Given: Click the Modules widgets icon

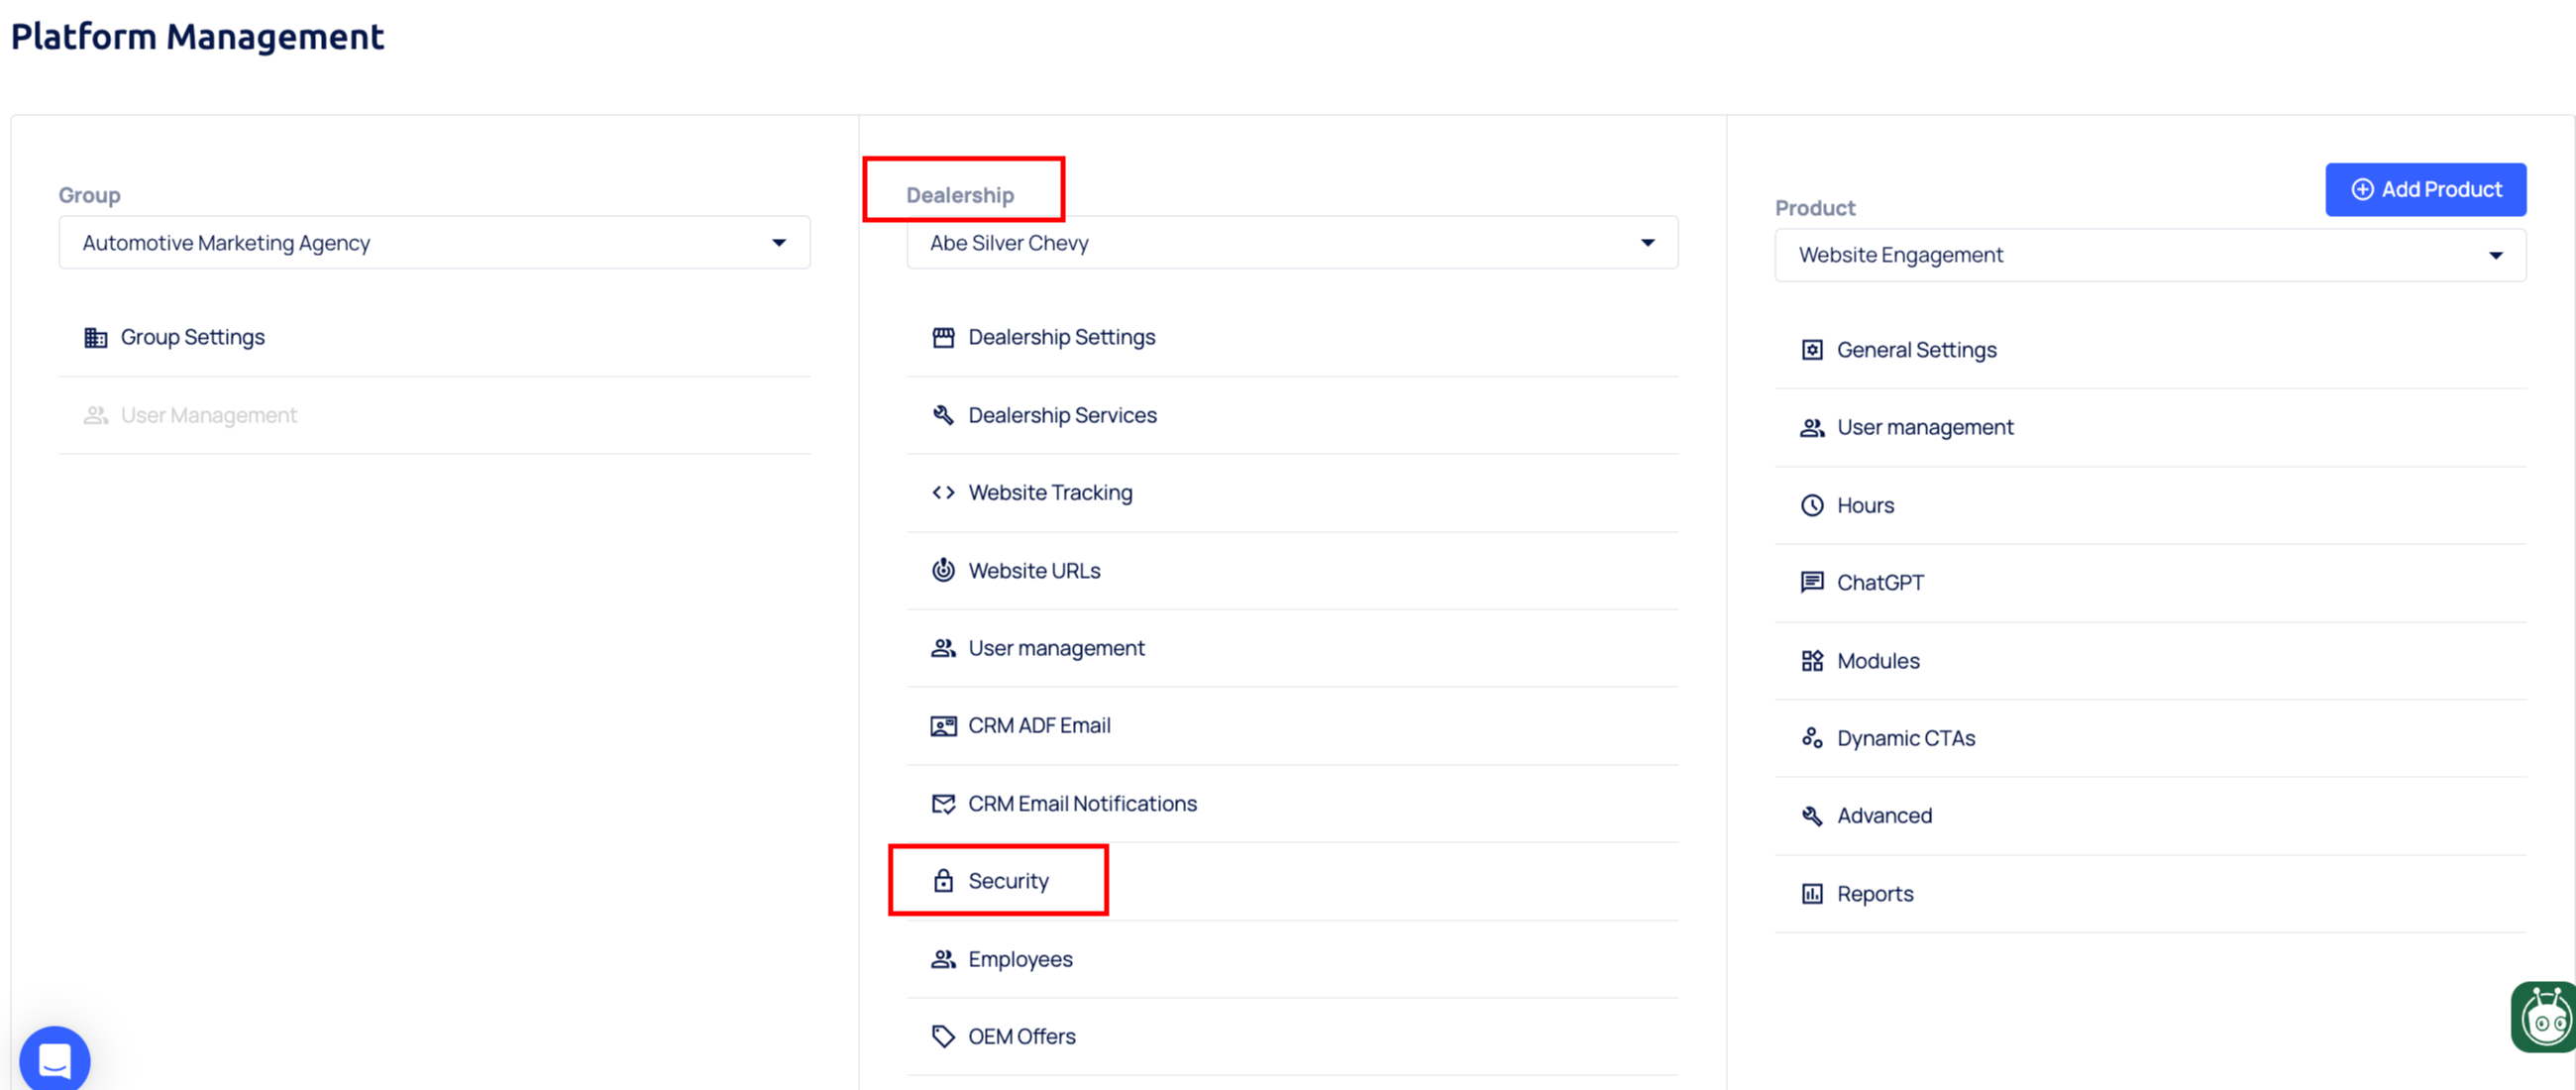Looking at the screenshot, I should pos(1811,661).
